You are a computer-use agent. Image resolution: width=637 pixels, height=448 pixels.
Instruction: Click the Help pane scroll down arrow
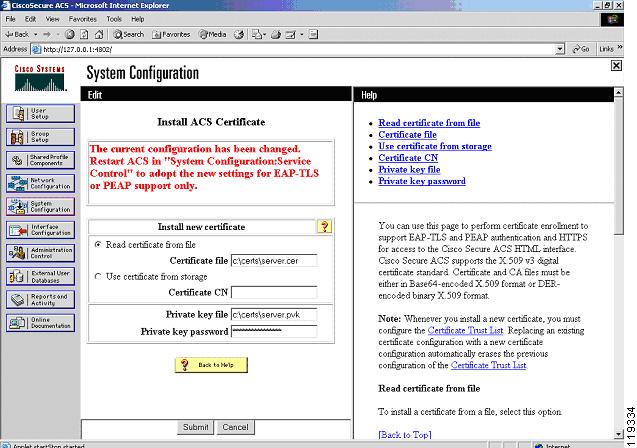[x=618, y=434]
